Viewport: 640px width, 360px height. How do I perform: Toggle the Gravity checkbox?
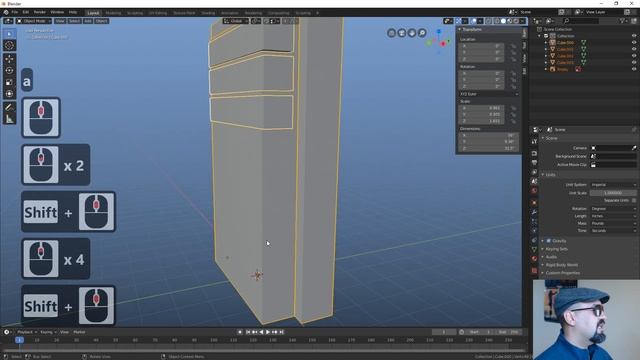tap(549, 241)
